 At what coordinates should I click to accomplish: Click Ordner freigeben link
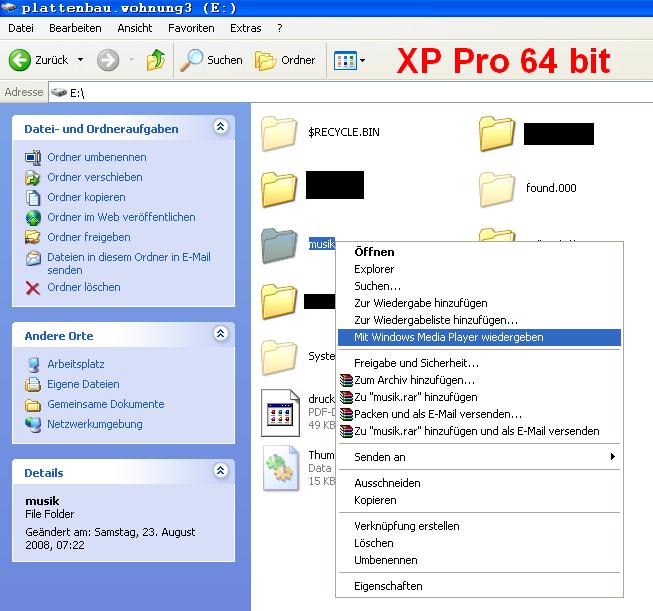click(x=89, y=237)
